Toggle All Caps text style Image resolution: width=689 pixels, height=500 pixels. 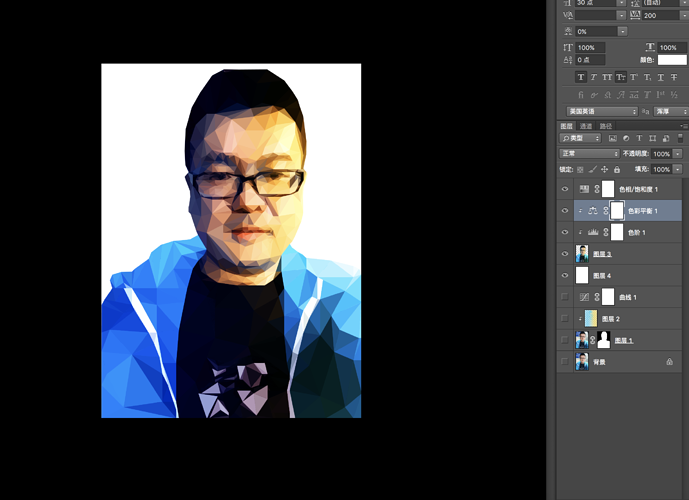[607, 77]
